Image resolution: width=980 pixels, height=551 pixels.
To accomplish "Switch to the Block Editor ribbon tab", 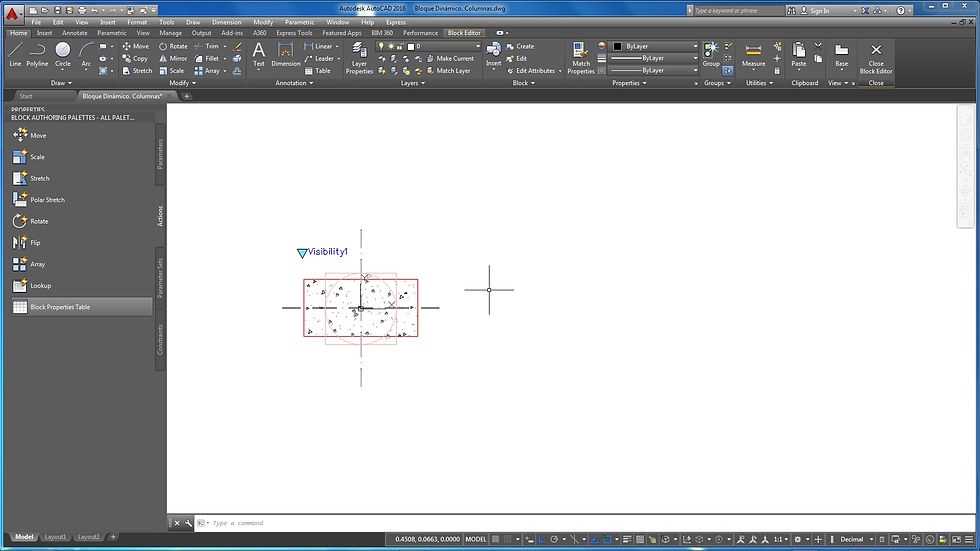I will 464,33.
